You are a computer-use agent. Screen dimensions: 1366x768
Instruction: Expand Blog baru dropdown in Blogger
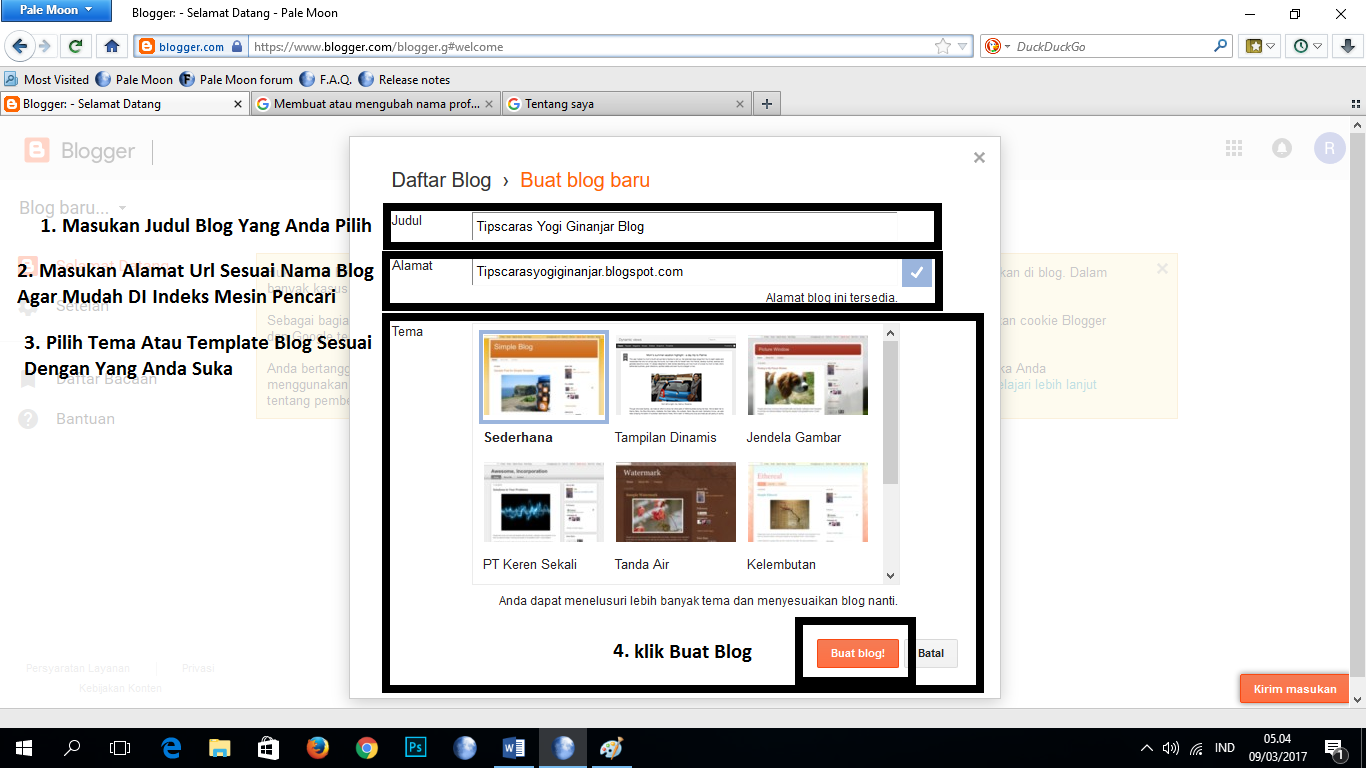point(73,208)
